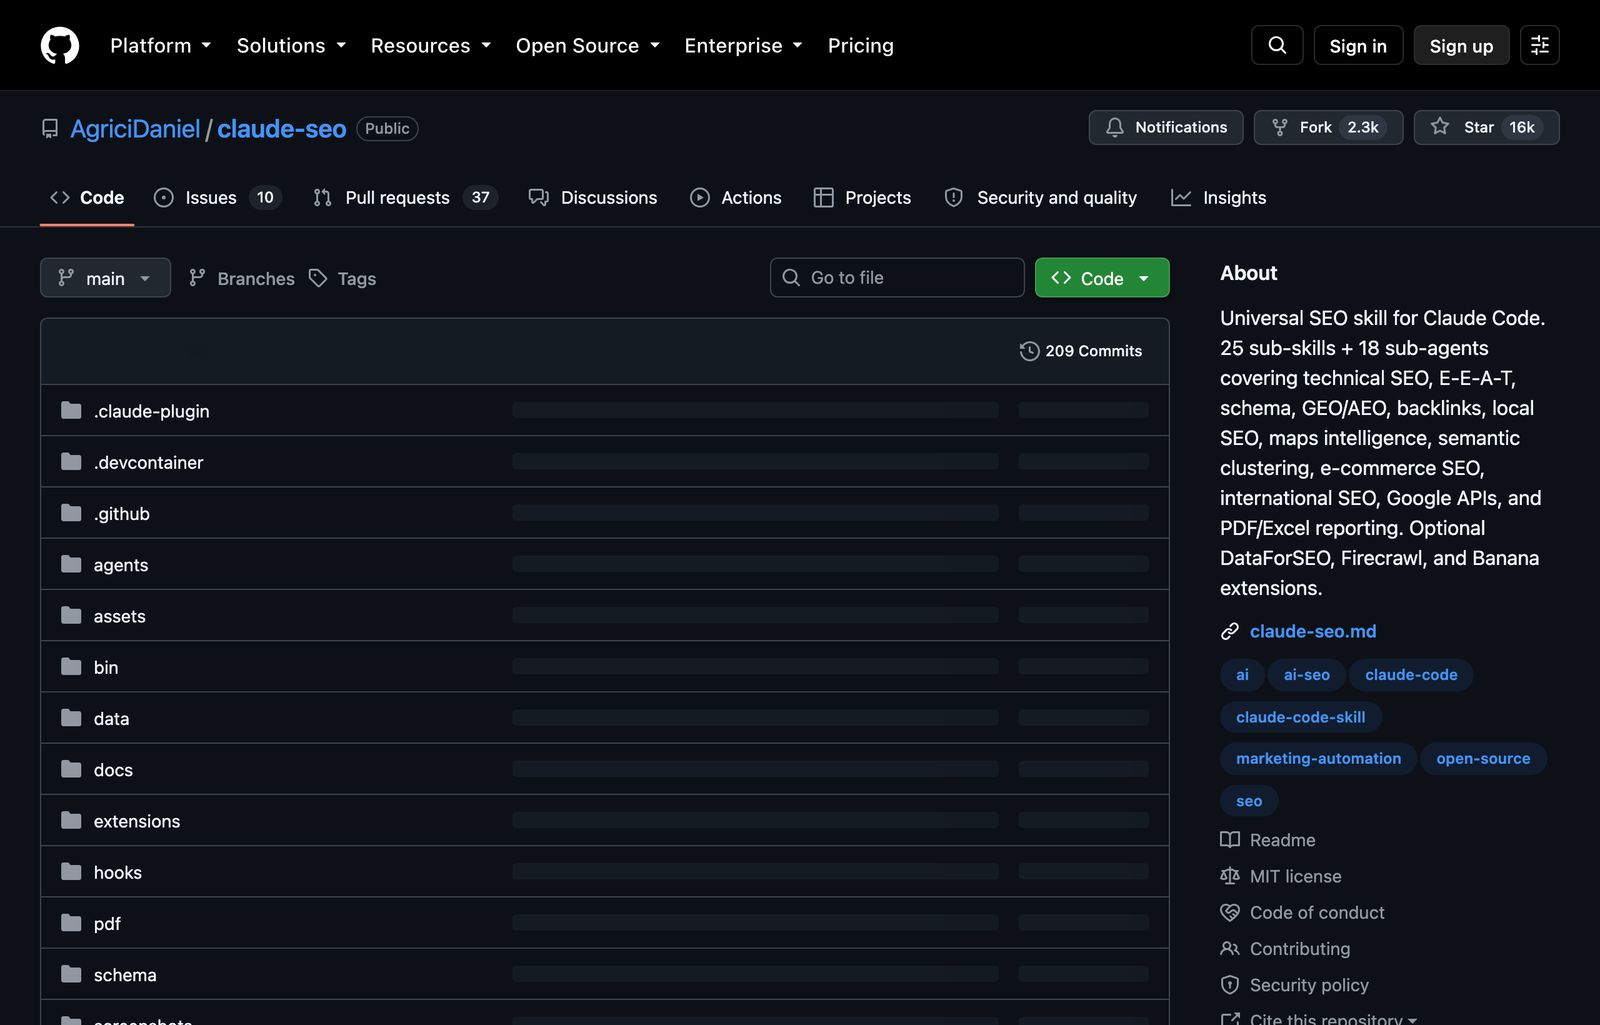Click the search magnifier icon button
This screenshot has width=1600, height=1025.
(x=1277, y=45)
